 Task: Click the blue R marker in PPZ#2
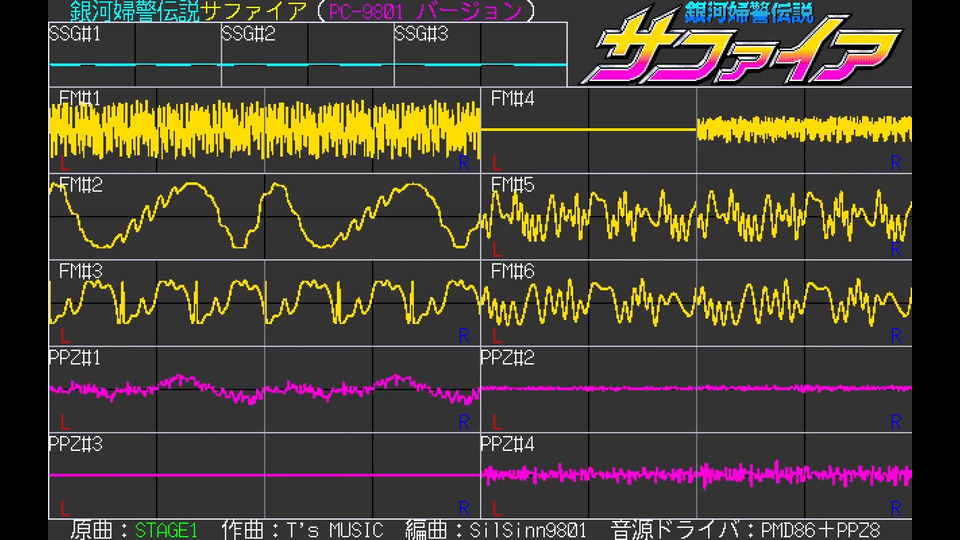pyautogui.click(x=896, y=422)
